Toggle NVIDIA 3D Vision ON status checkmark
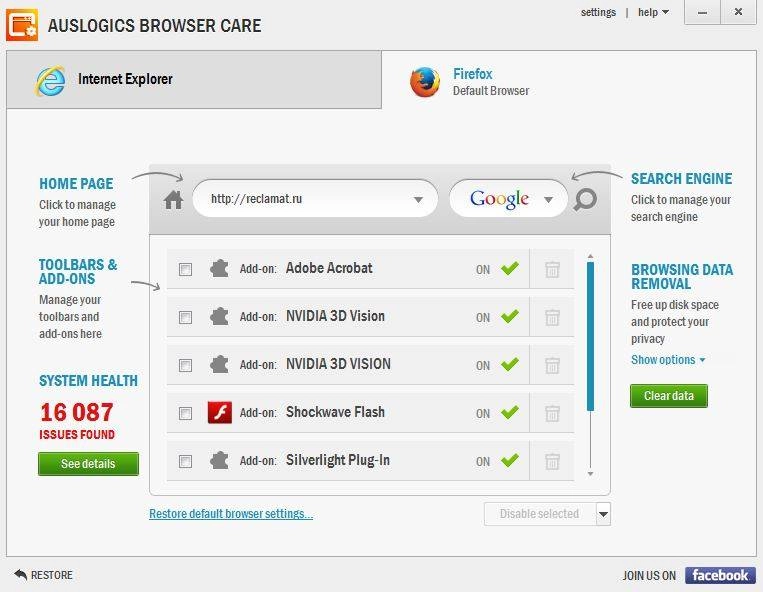Screen dimensions: 763x592 510,316
